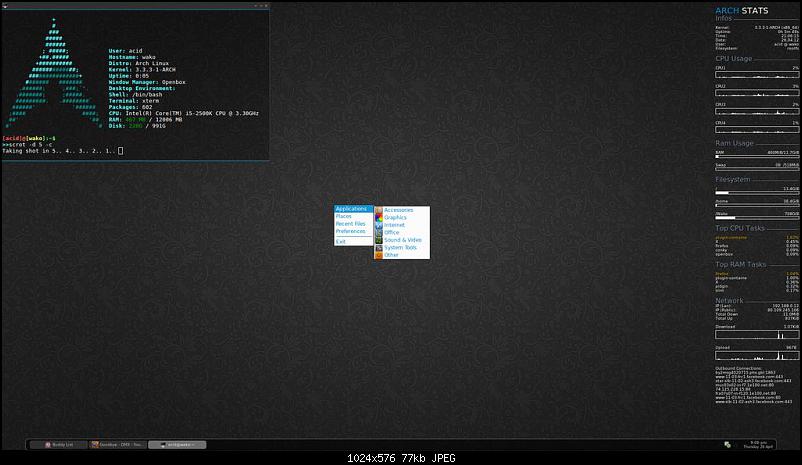This screenshot has height=465, width=802.
Task: Open the Applications menu entry
Action: [x=353, y=209]
